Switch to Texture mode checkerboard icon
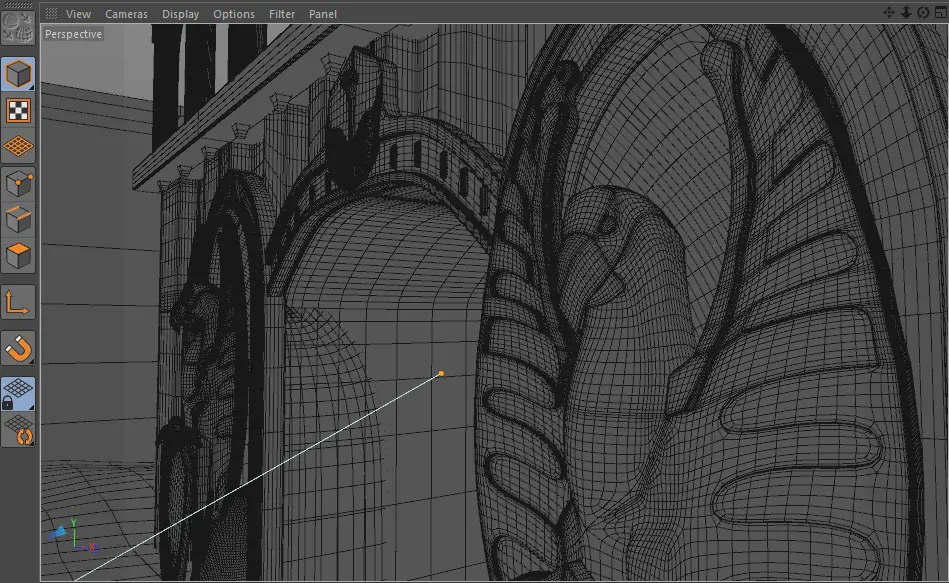 pos(18,111)
